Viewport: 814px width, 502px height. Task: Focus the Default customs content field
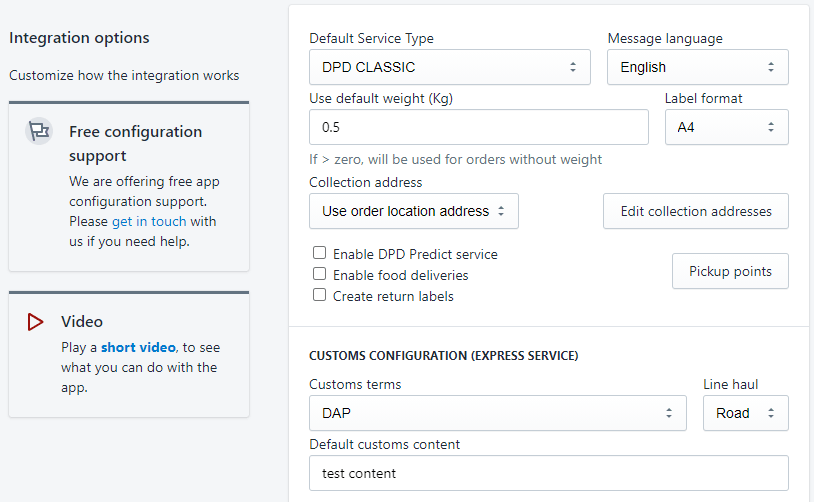point(548,473)
